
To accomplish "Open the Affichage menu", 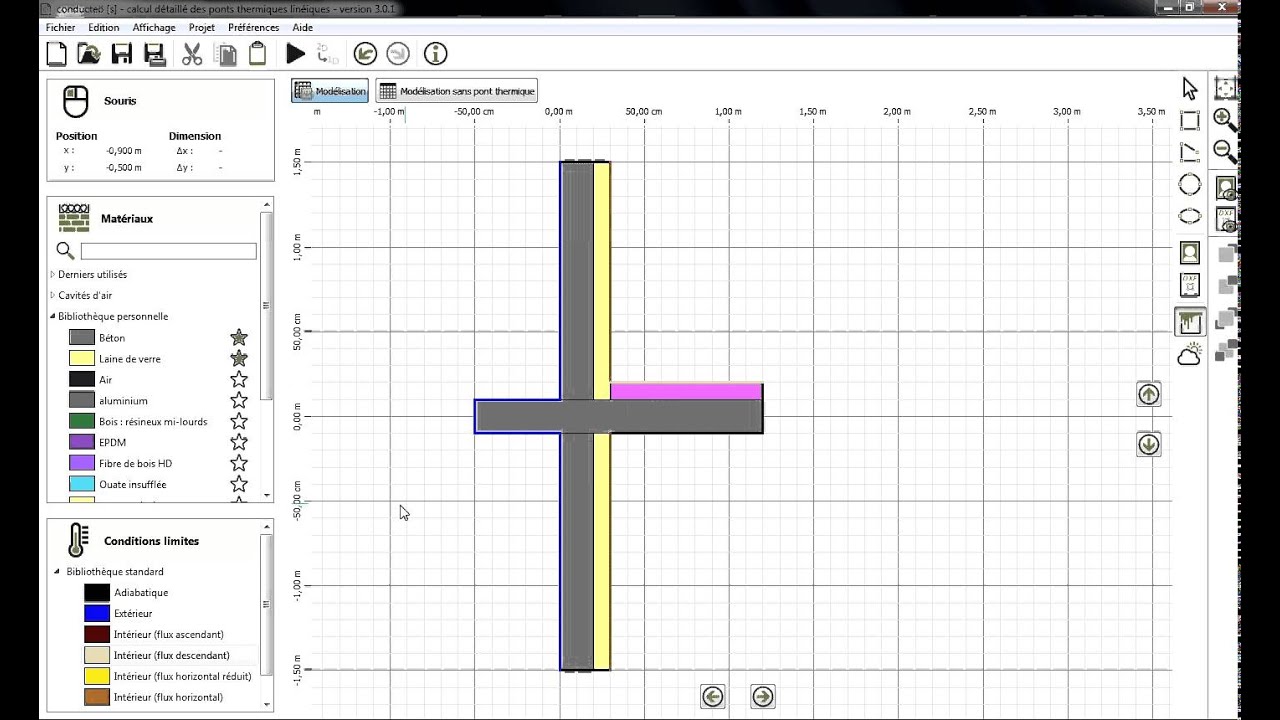I will 154,28.
